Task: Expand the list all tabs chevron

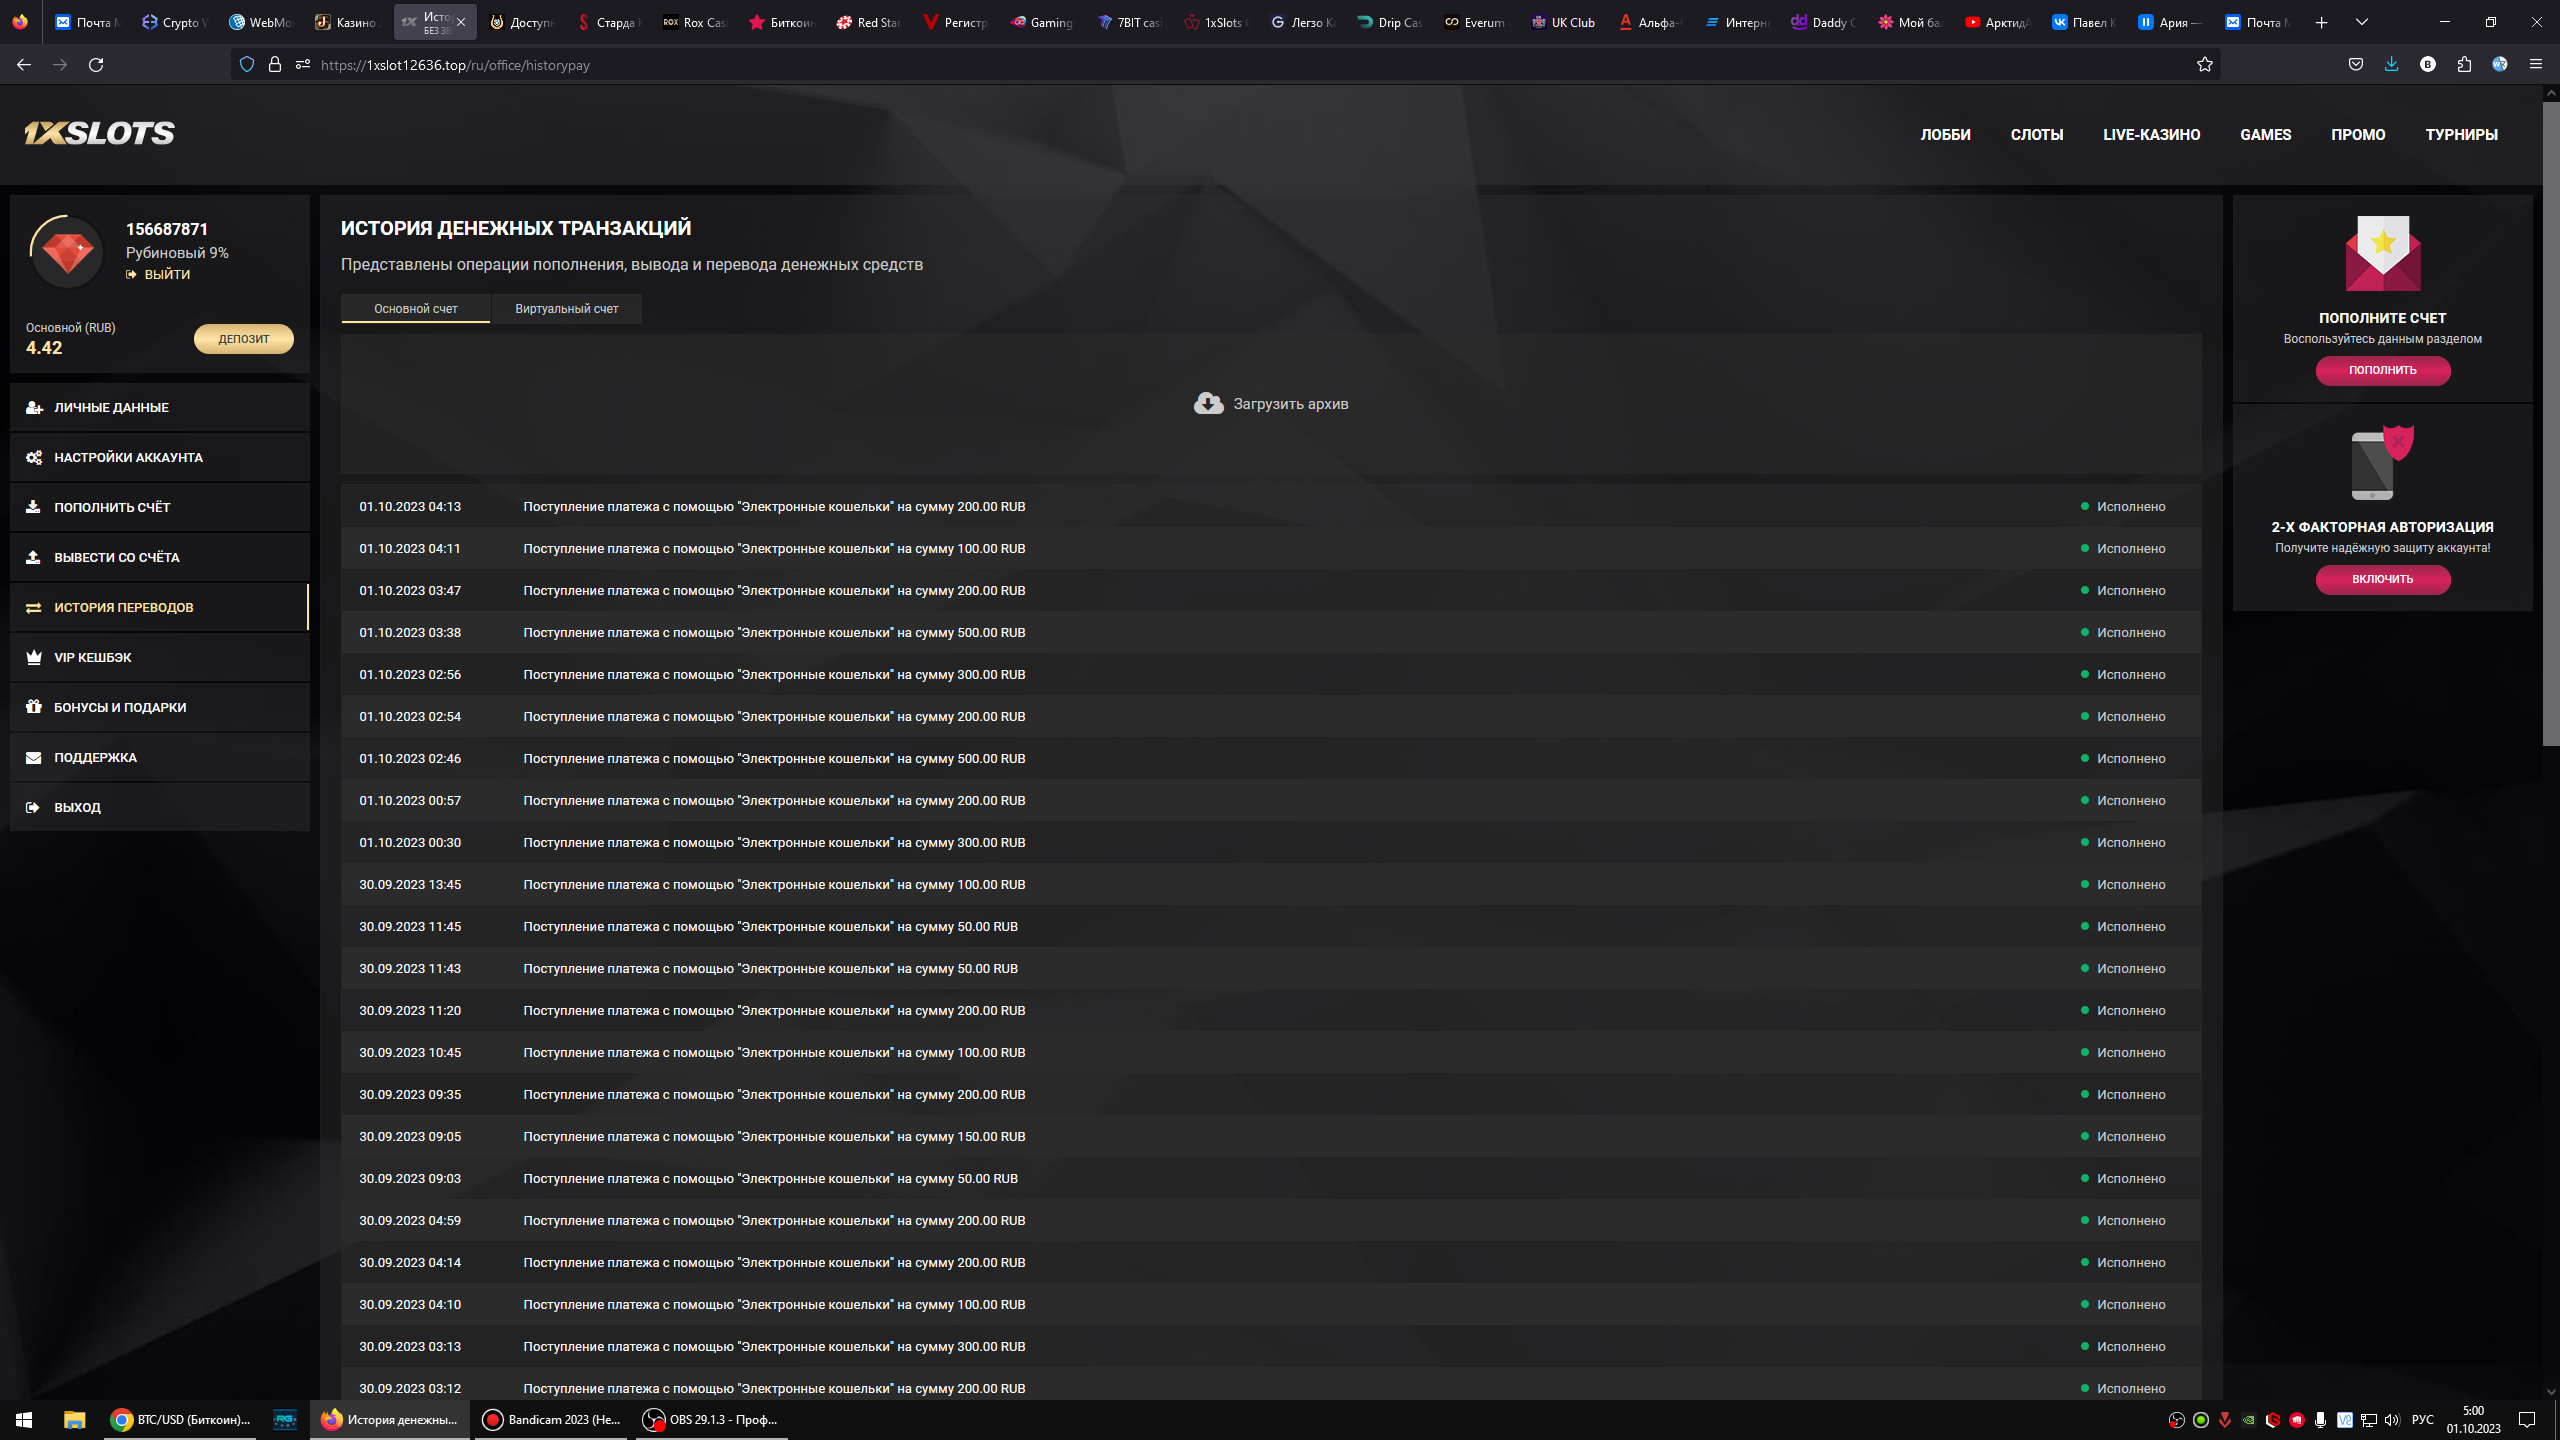Action: point(2361,22)
